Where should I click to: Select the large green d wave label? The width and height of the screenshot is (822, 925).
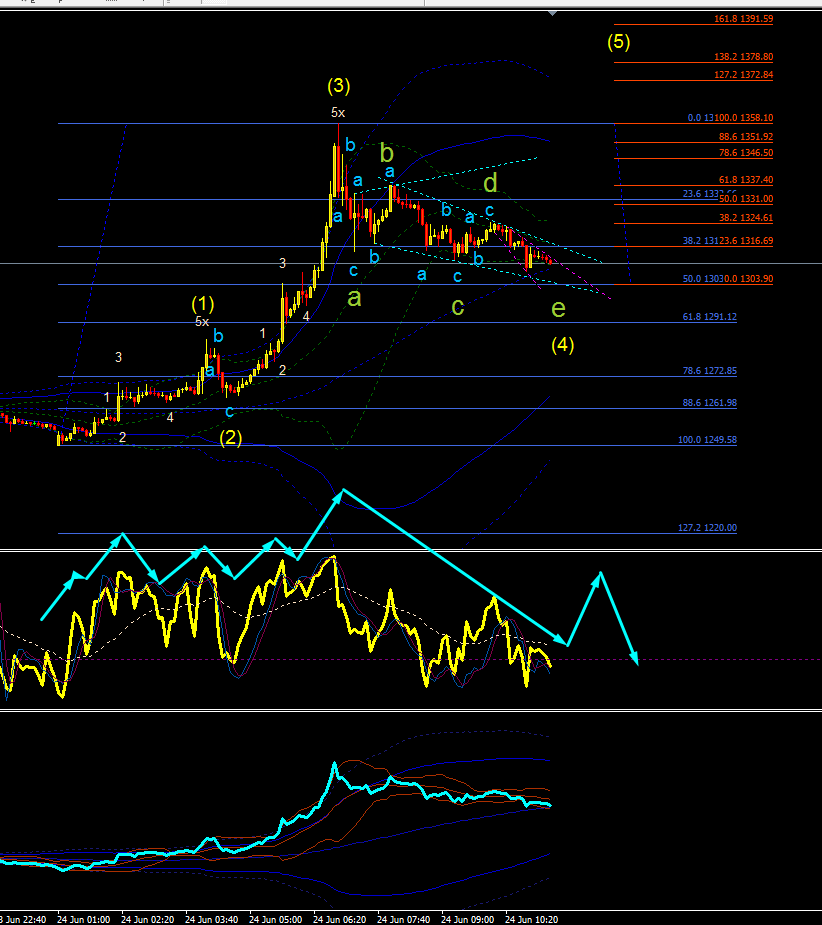coord(490,183)
